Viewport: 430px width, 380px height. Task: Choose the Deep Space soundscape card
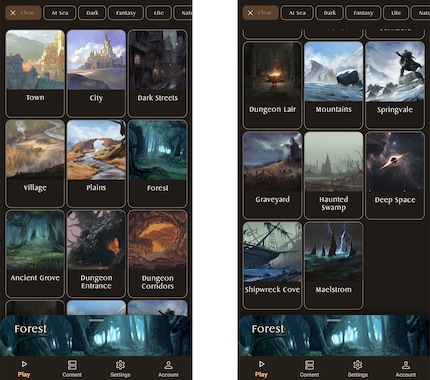tap(395, 175)
